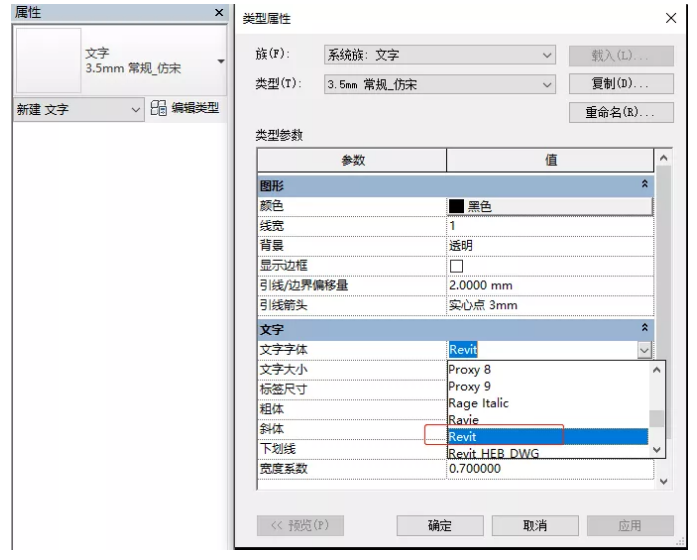Click the 宽度系数 value 0.700000
697x560 pixels.
pos(475,468)
